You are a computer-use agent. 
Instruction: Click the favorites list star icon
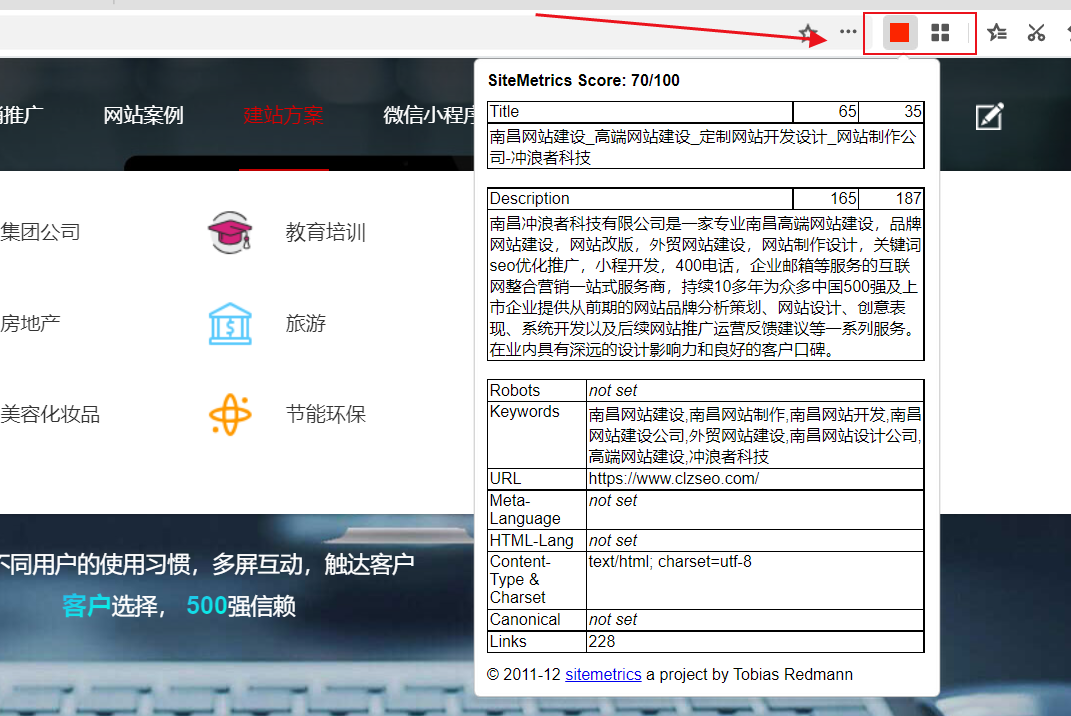(x=997, y=33)
